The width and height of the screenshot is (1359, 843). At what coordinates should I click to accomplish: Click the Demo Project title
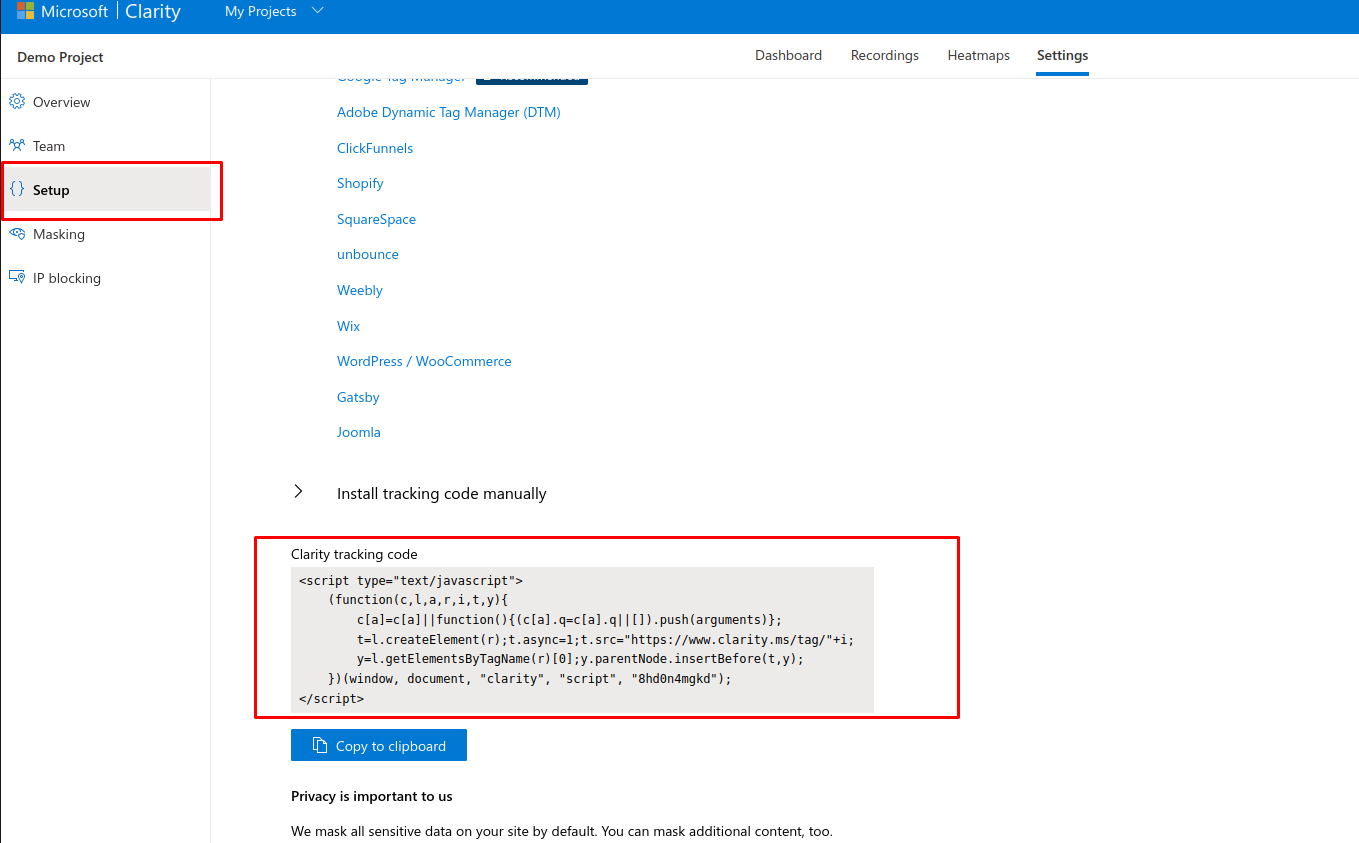pos(60,57)
